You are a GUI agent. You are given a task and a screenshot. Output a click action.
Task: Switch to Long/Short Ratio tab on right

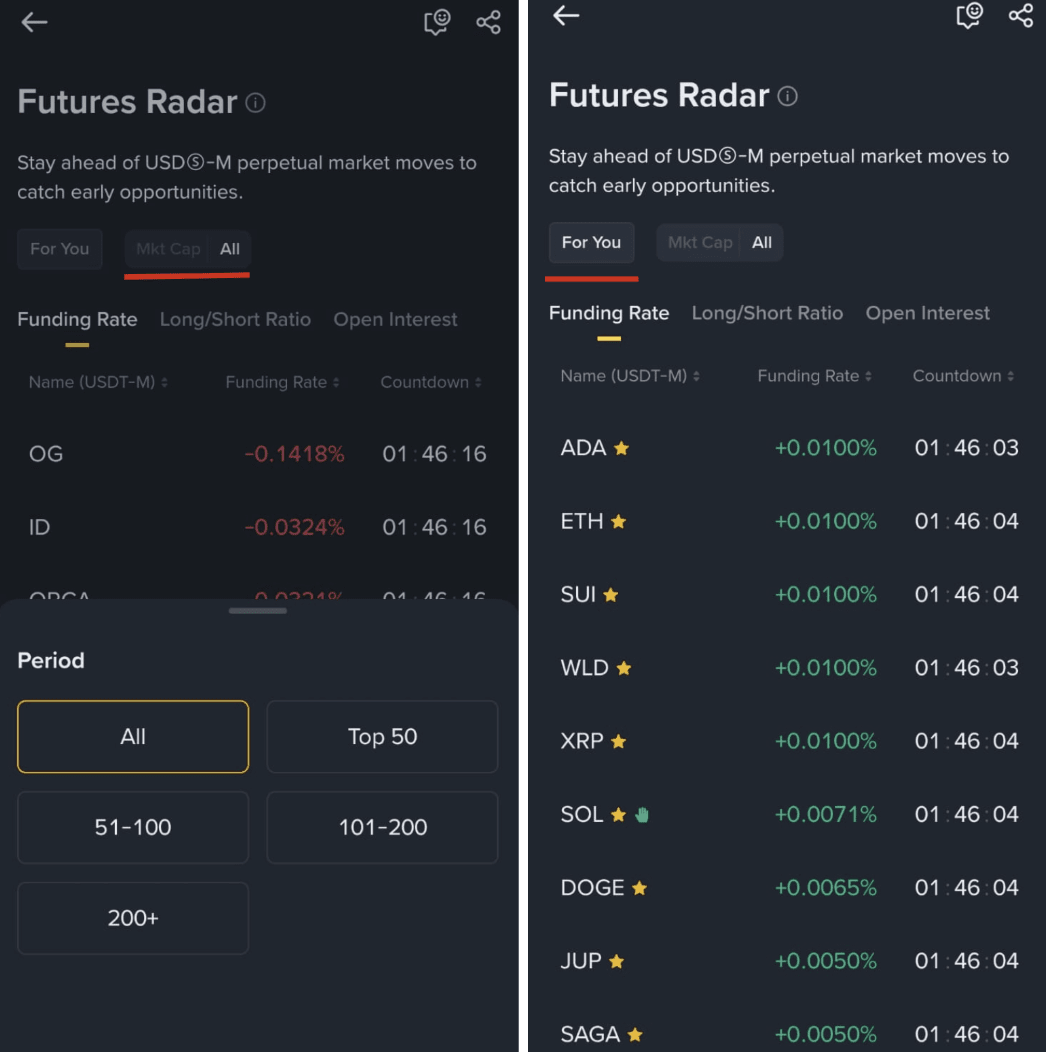[767, 313]
